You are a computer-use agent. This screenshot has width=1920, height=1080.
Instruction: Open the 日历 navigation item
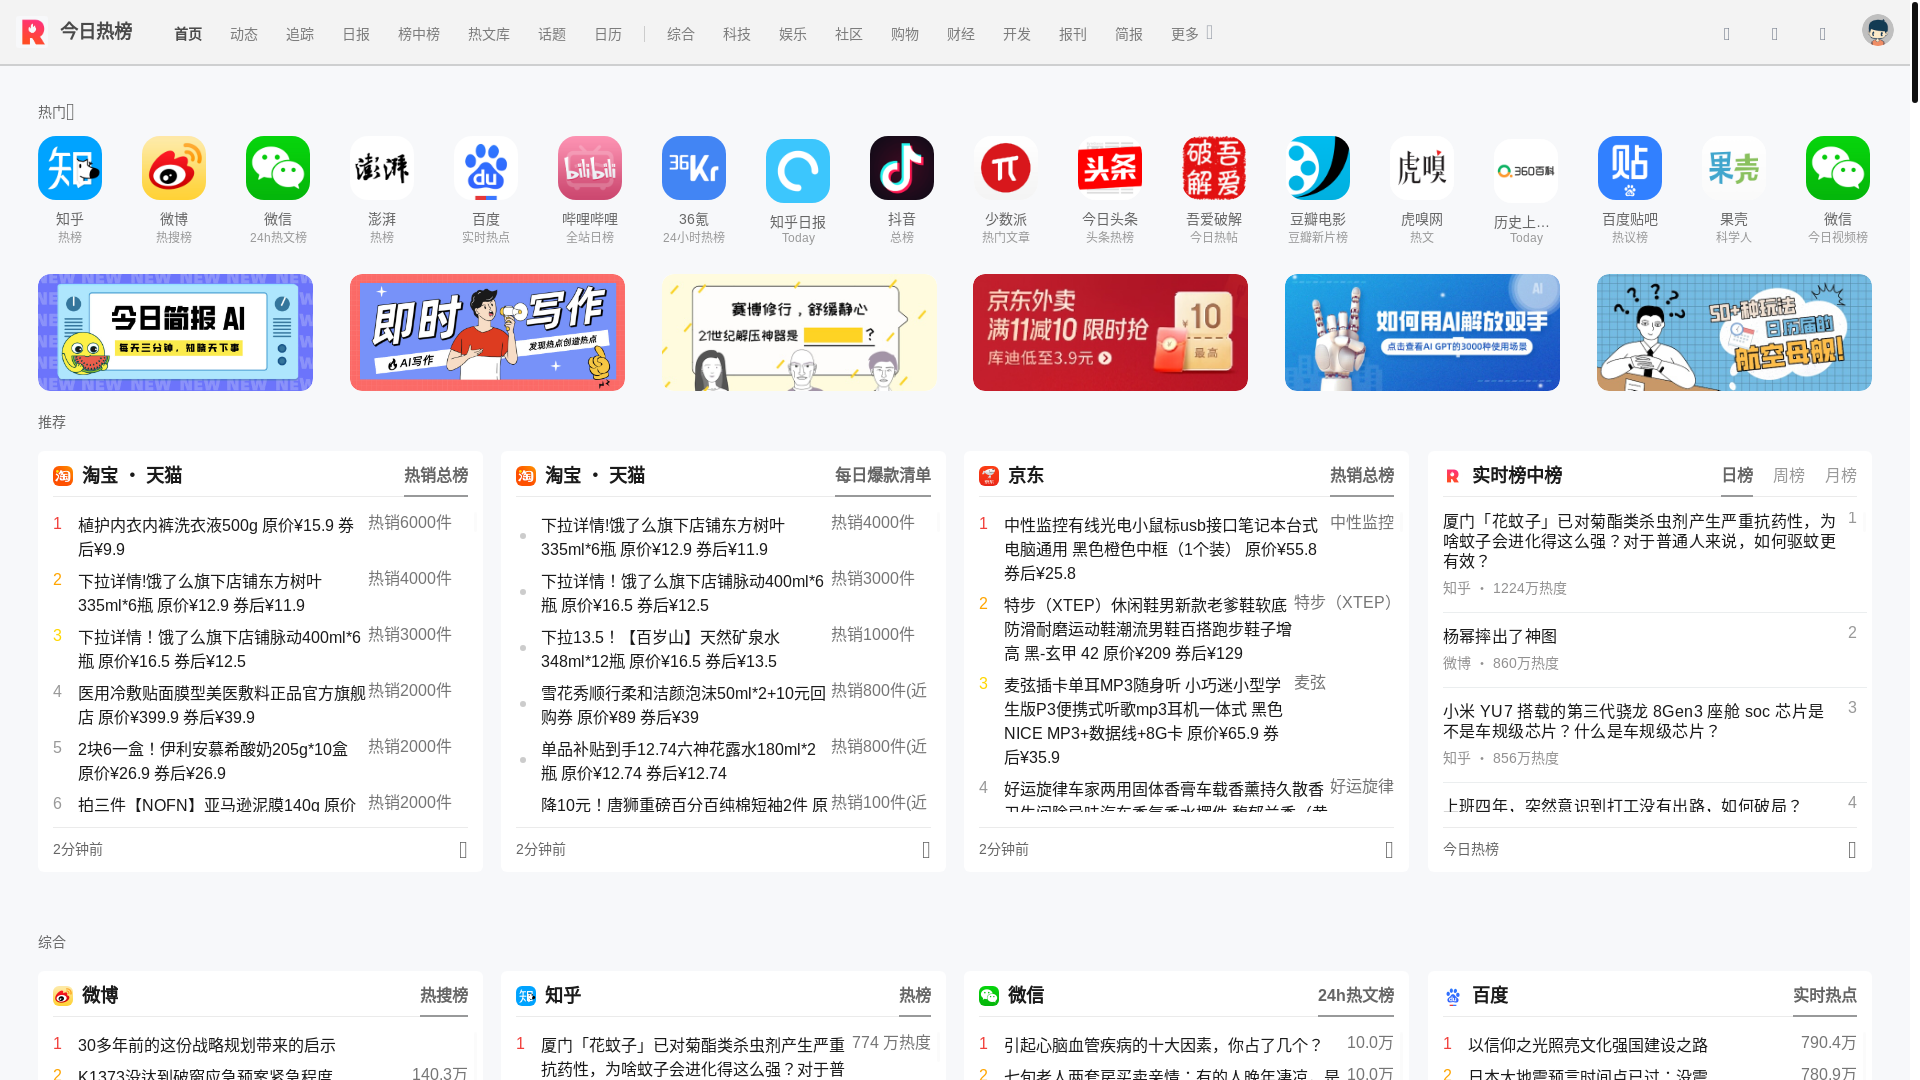click(x=608, y=34)
